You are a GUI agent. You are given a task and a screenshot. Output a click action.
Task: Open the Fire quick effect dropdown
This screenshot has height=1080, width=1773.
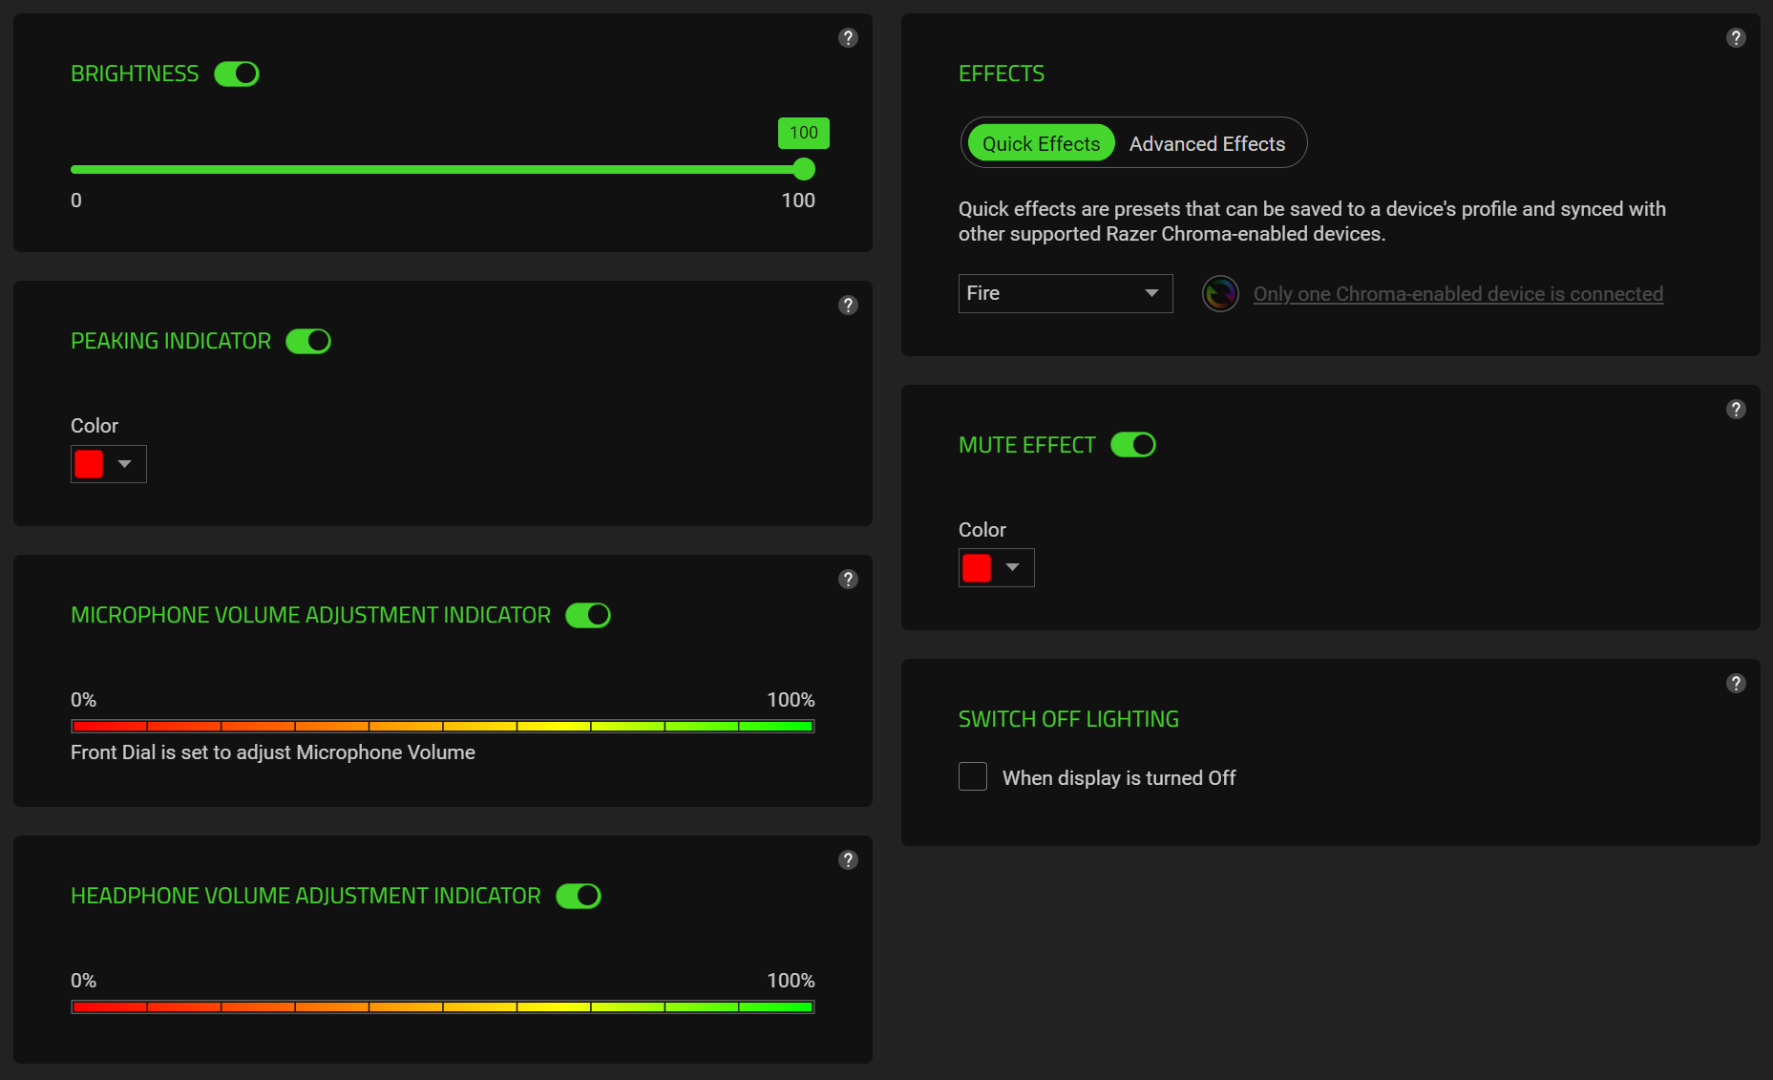[1065, 293]
